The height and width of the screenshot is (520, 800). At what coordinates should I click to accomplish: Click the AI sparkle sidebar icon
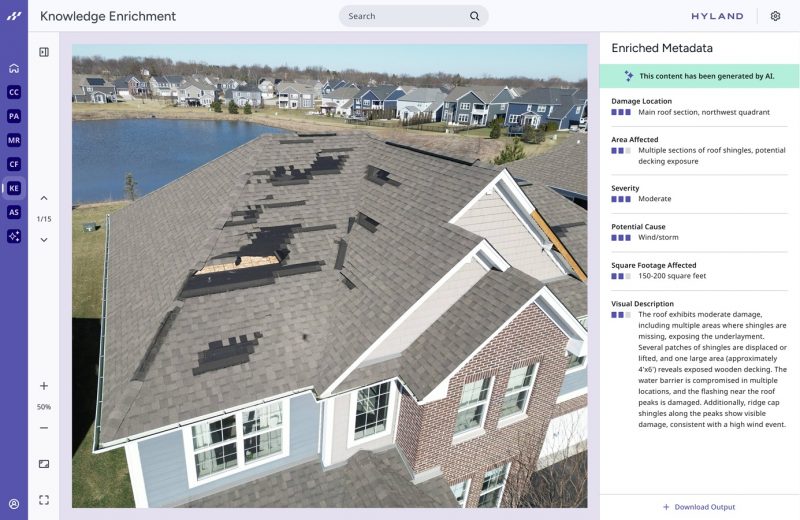pos(14,236)
